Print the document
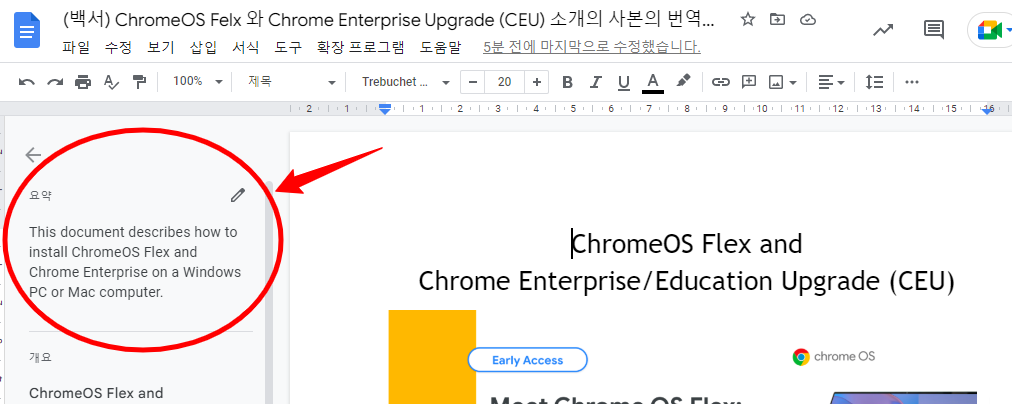The image size is (1012, 404). [83, 82]
